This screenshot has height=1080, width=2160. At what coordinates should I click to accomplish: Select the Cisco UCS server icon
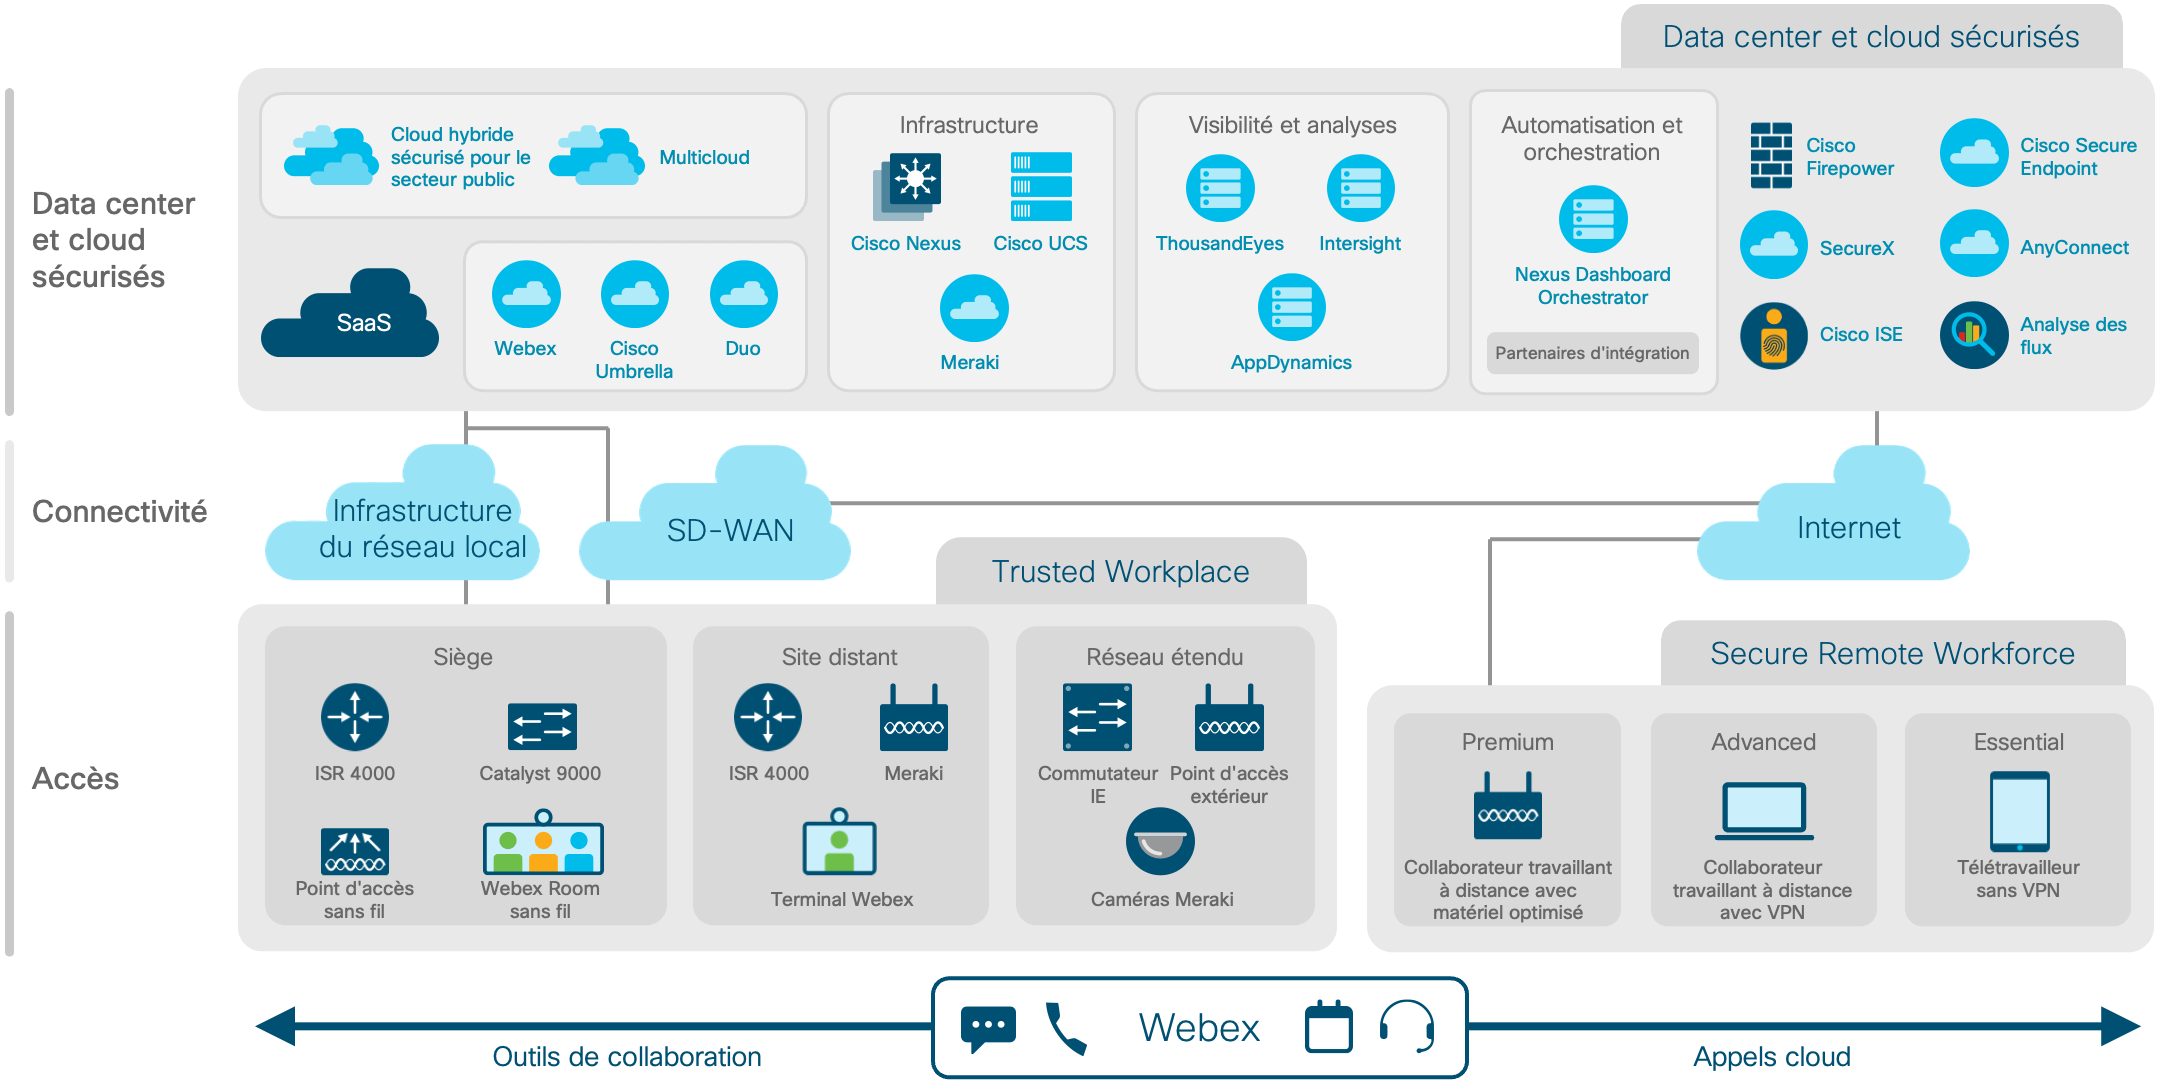click(1041, 186)
